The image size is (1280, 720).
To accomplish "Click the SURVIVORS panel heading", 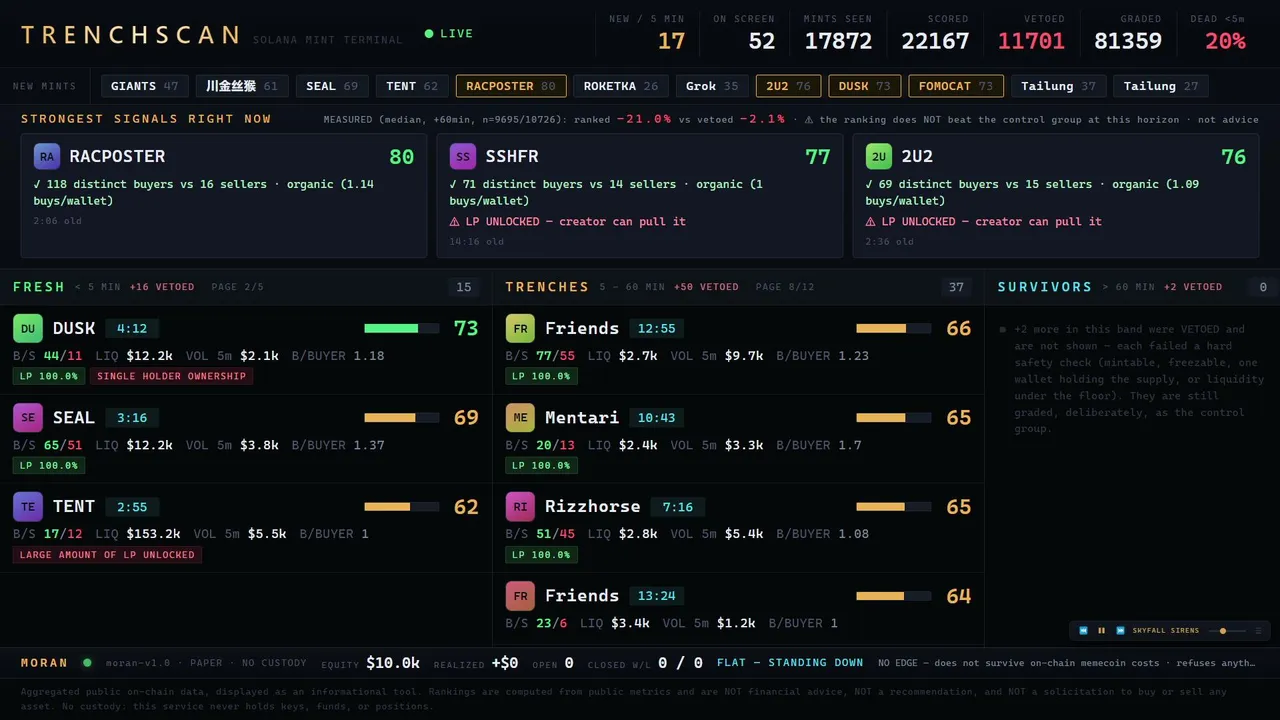I will tap(1045, 287).
